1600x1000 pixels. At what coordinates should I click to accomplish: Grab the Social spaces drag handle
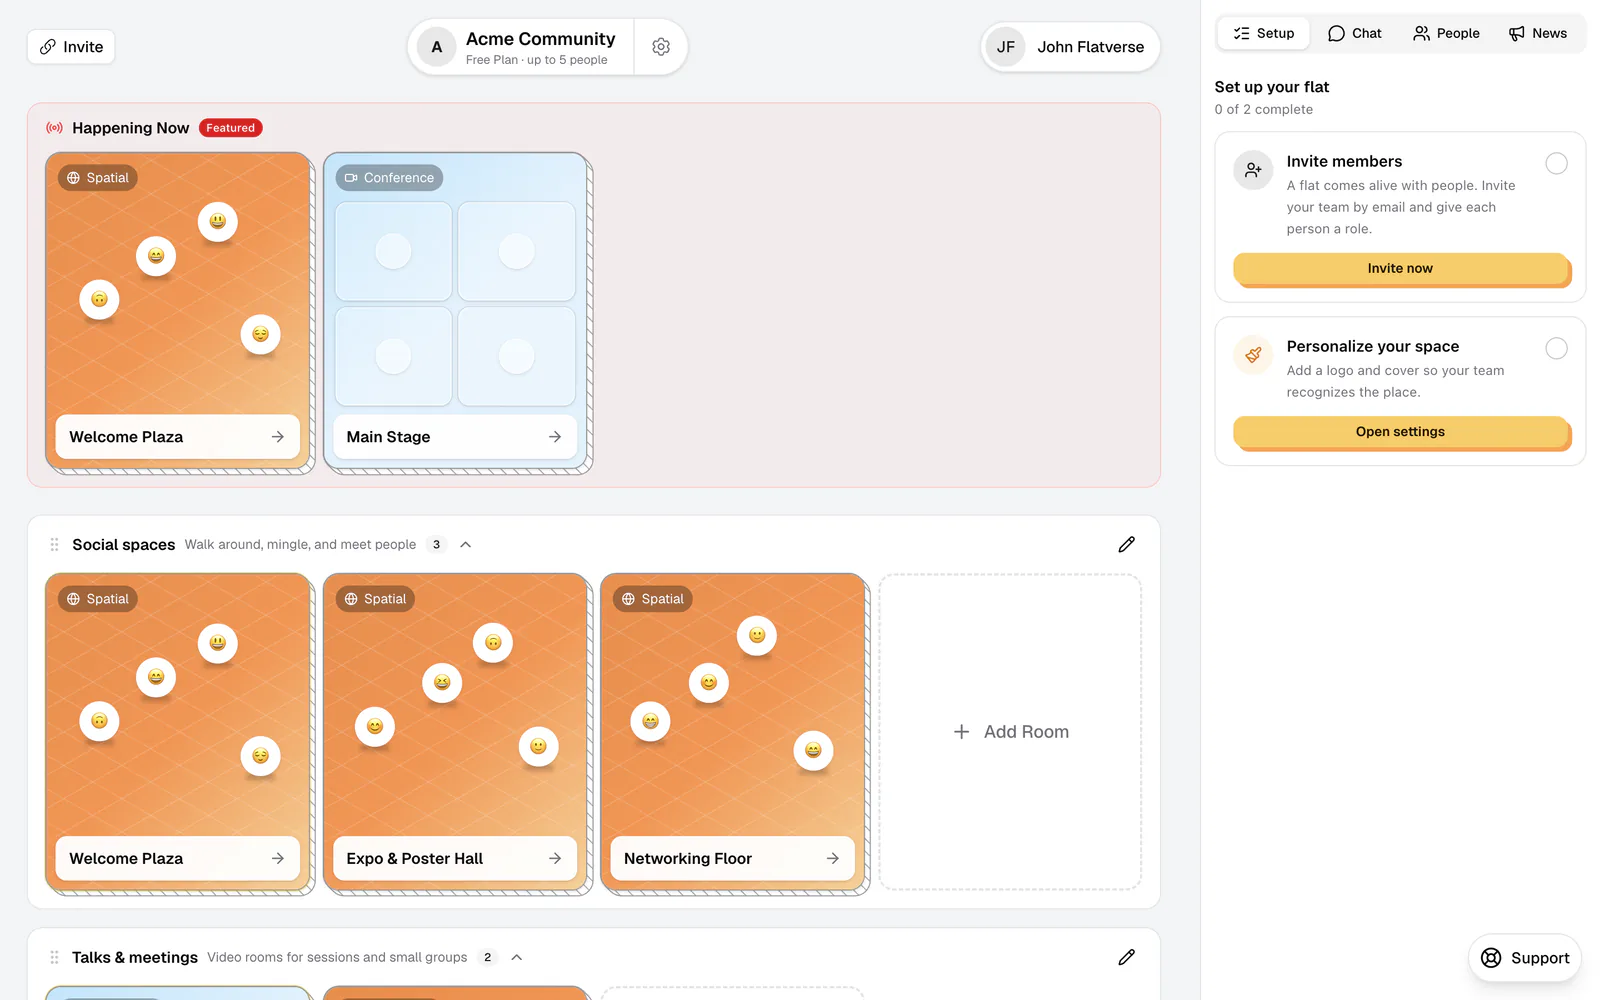pyautogui.click(x=54, y=545)
